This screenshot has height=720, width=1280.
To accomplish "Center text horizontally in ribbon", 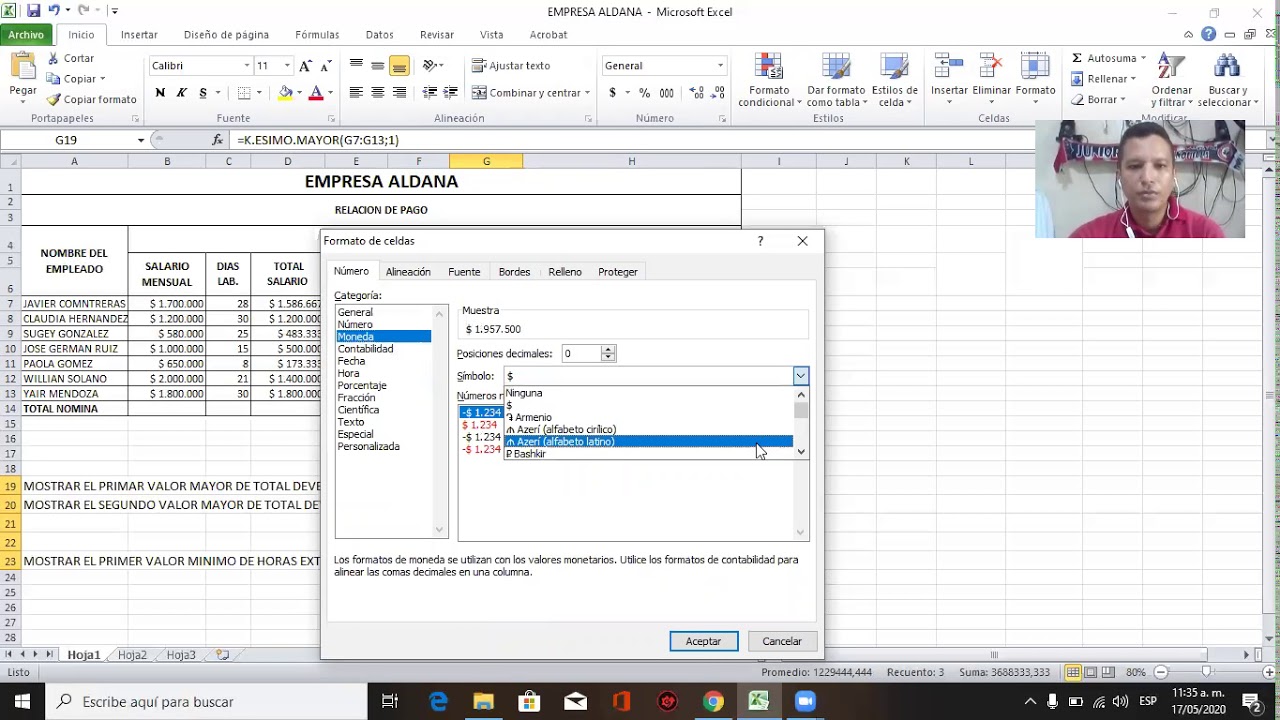I will [x=378, y=93].
